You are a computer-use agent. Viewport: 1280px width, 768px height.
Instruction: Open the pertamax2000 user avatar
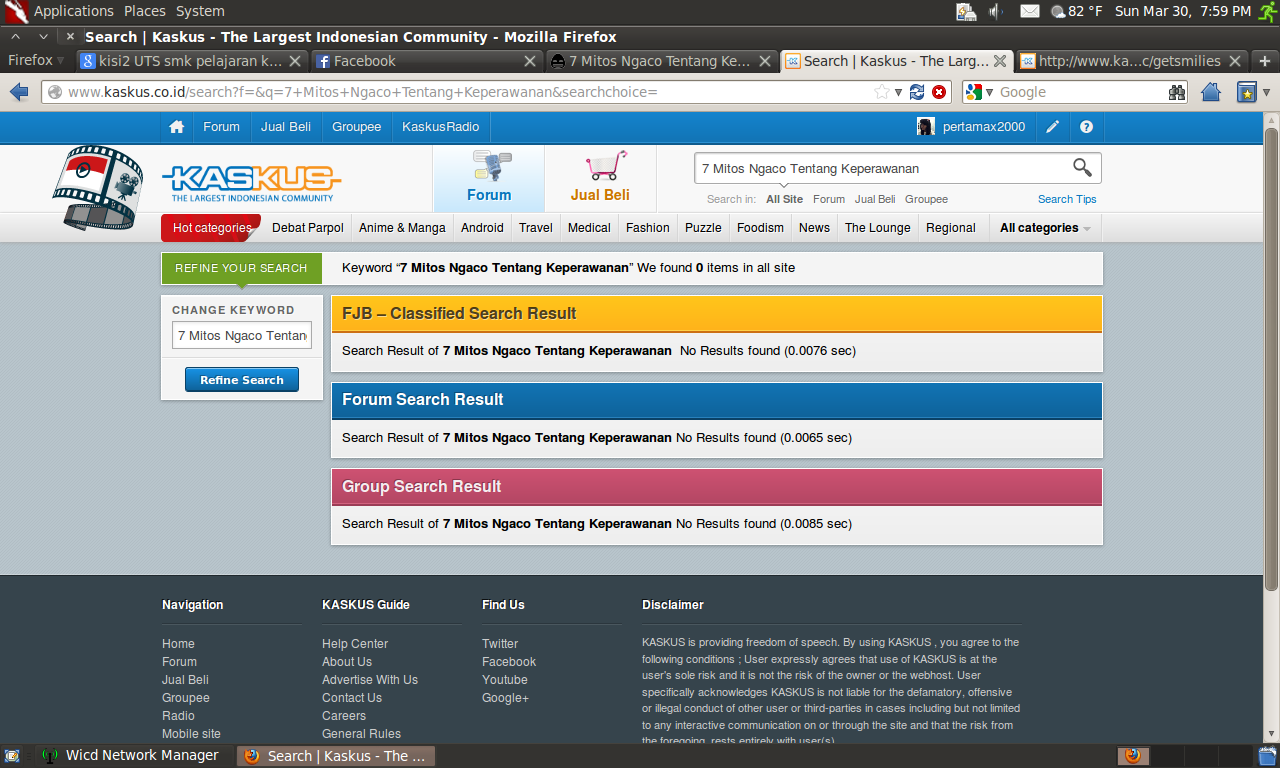(x=926, y=127)
